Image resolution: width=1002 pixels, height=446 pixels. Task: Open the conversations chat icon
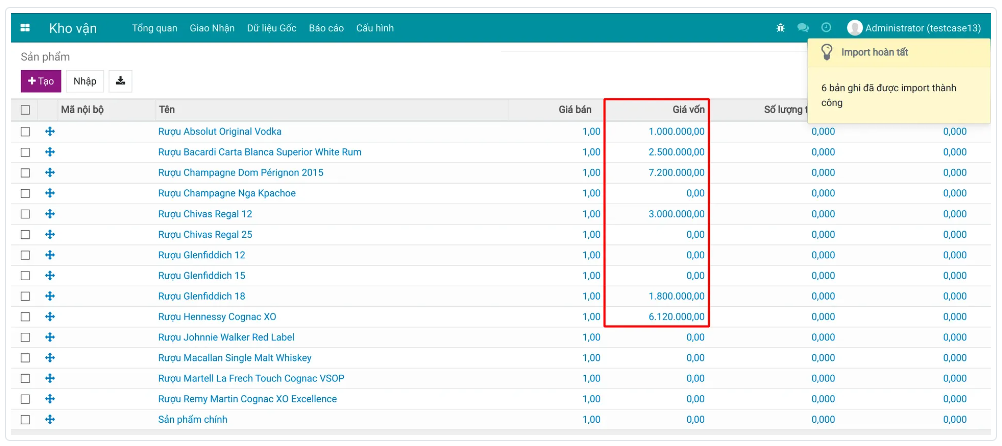[803, 28]
